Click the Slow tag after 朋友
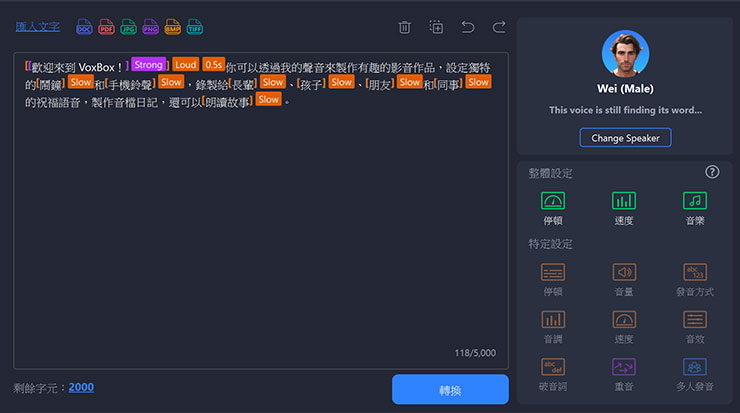The width and height of the screenshot is (740, 413). pyautogui.click(x=410, y=82)
